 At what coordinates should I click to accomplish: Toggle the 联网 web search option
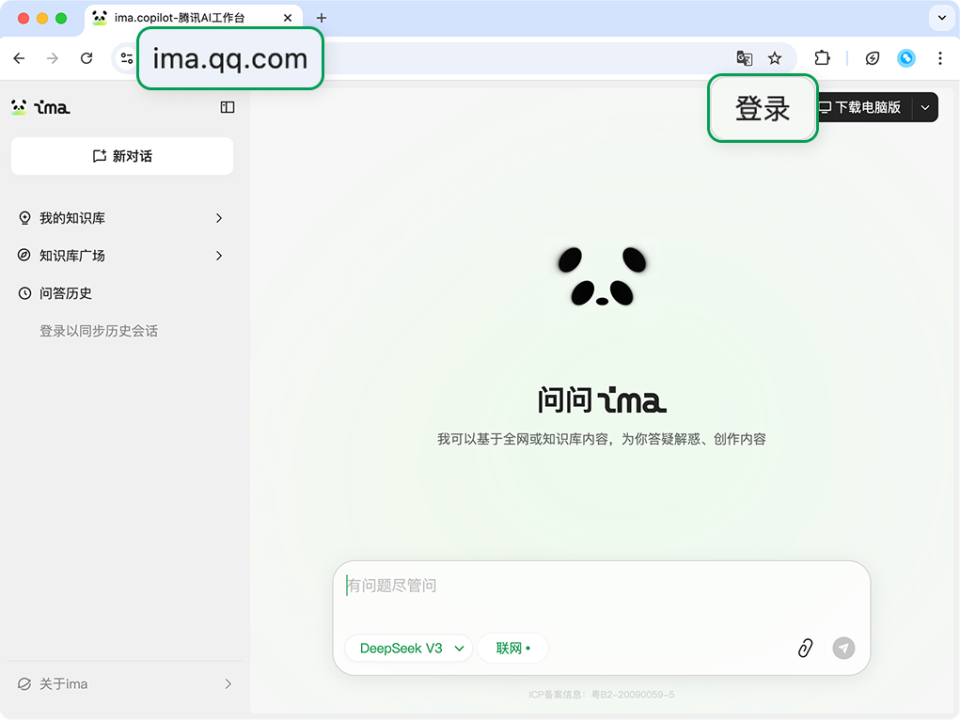coord(512,648)
